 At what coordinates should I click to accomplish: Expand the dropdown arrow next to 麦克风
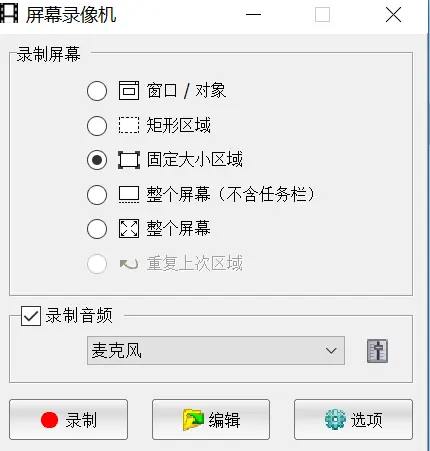[331, 351]
